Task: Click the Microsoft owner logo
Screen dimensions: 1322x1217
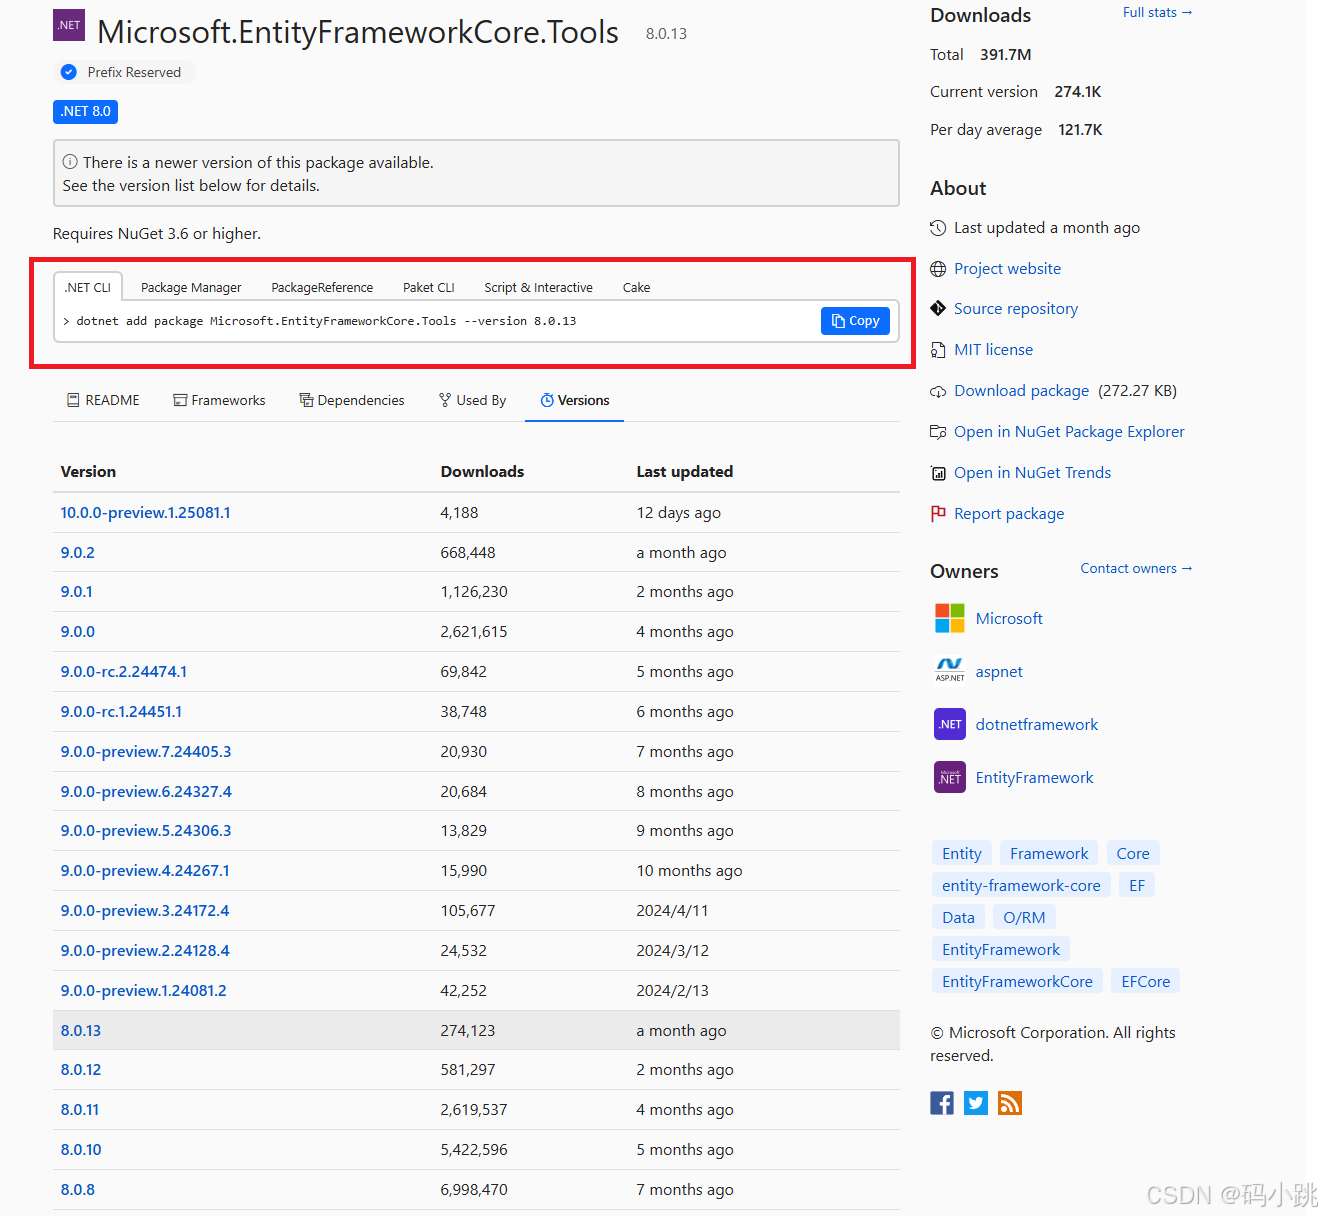Action: tap(949, 618)
